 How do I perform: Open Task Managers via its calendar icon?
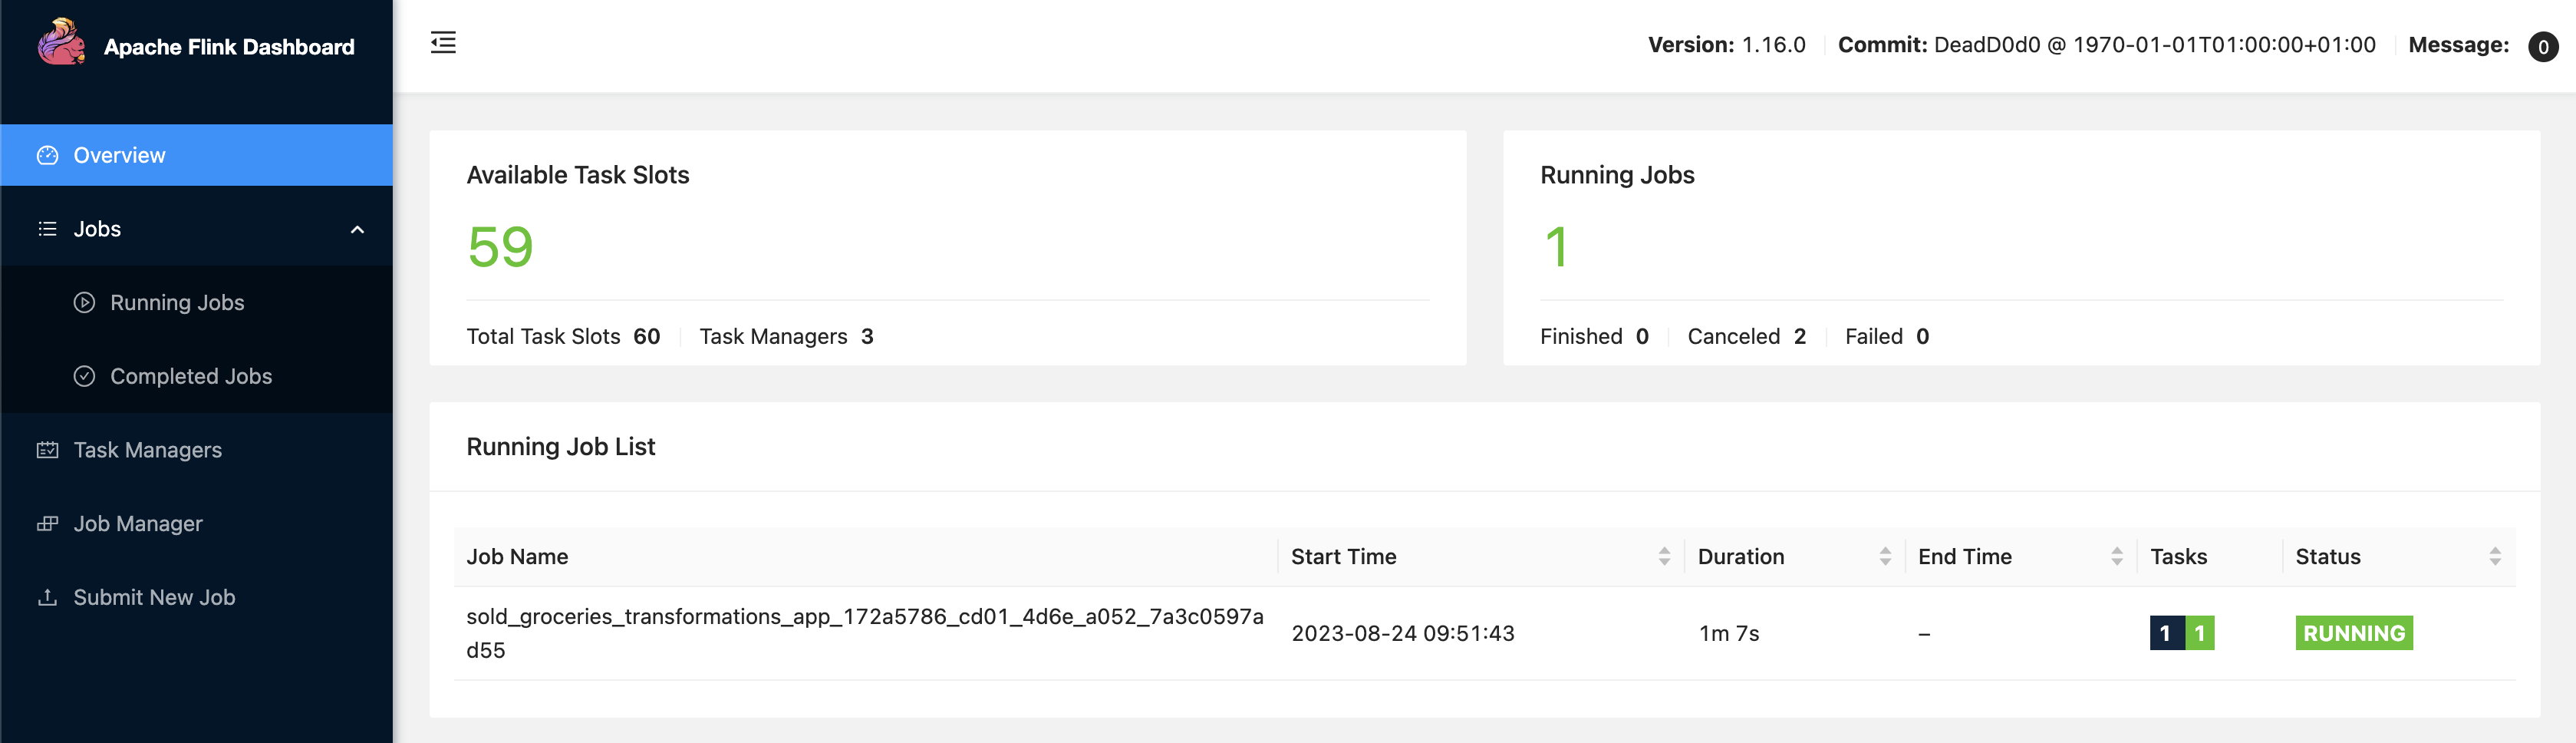pyautogui.click(x=47, y=450)
